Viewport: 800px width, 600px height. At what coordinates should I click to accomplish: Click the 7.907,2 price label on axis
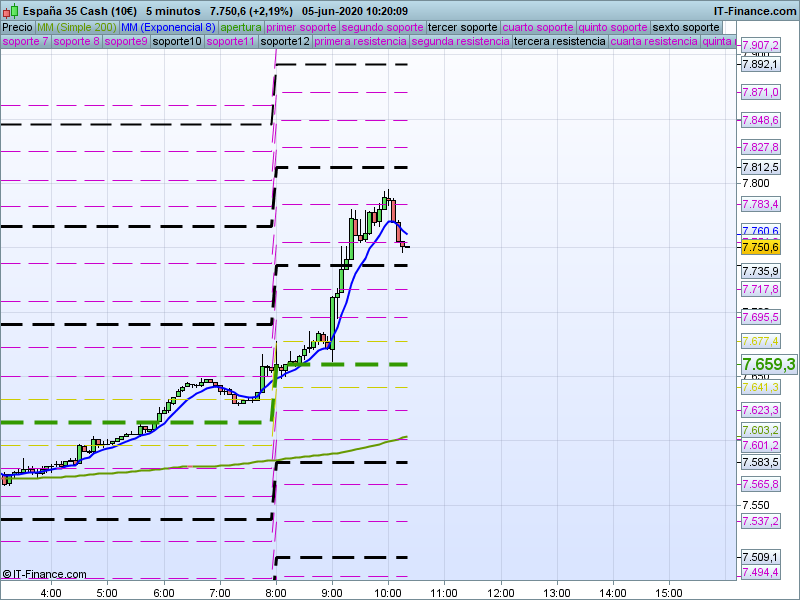tap(761, 46)
